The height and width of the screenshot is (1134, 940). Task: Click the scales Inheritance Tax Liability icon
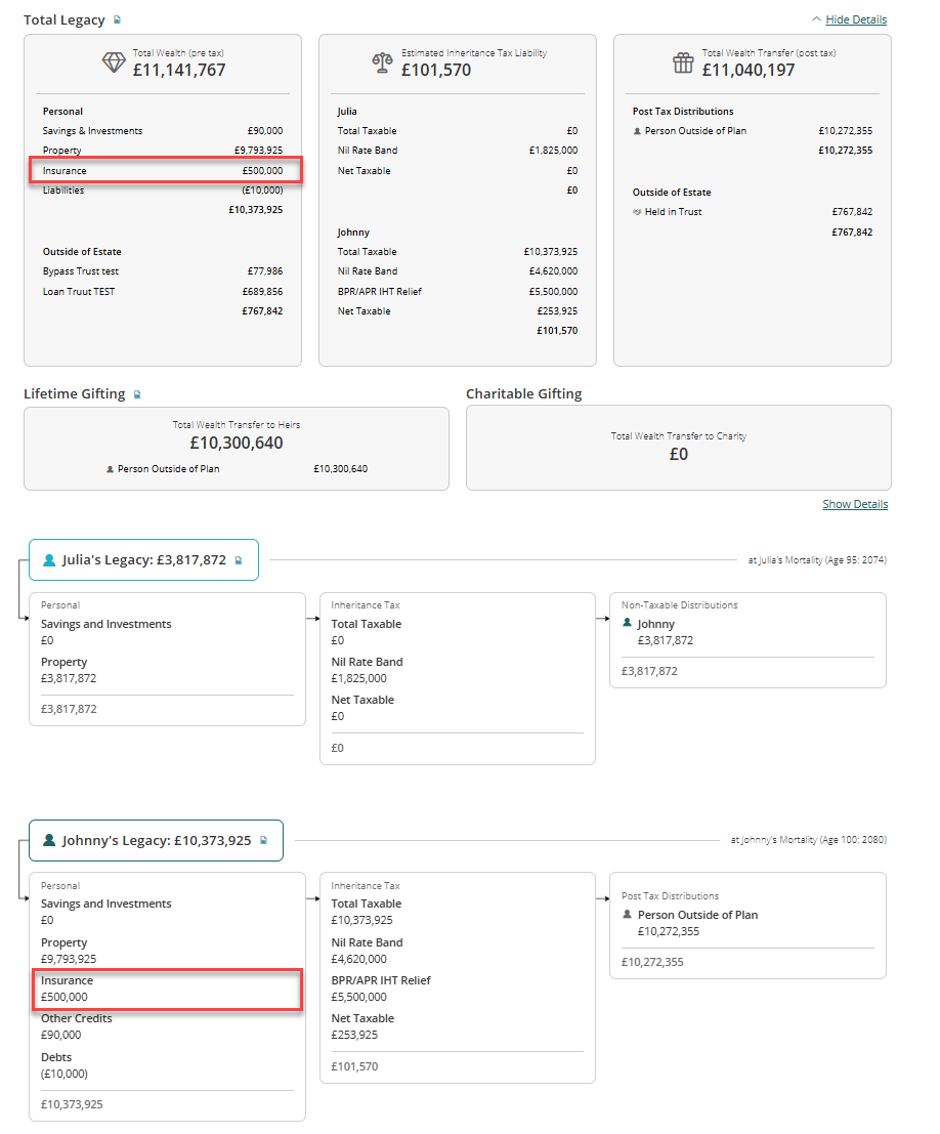coord(382,63)
